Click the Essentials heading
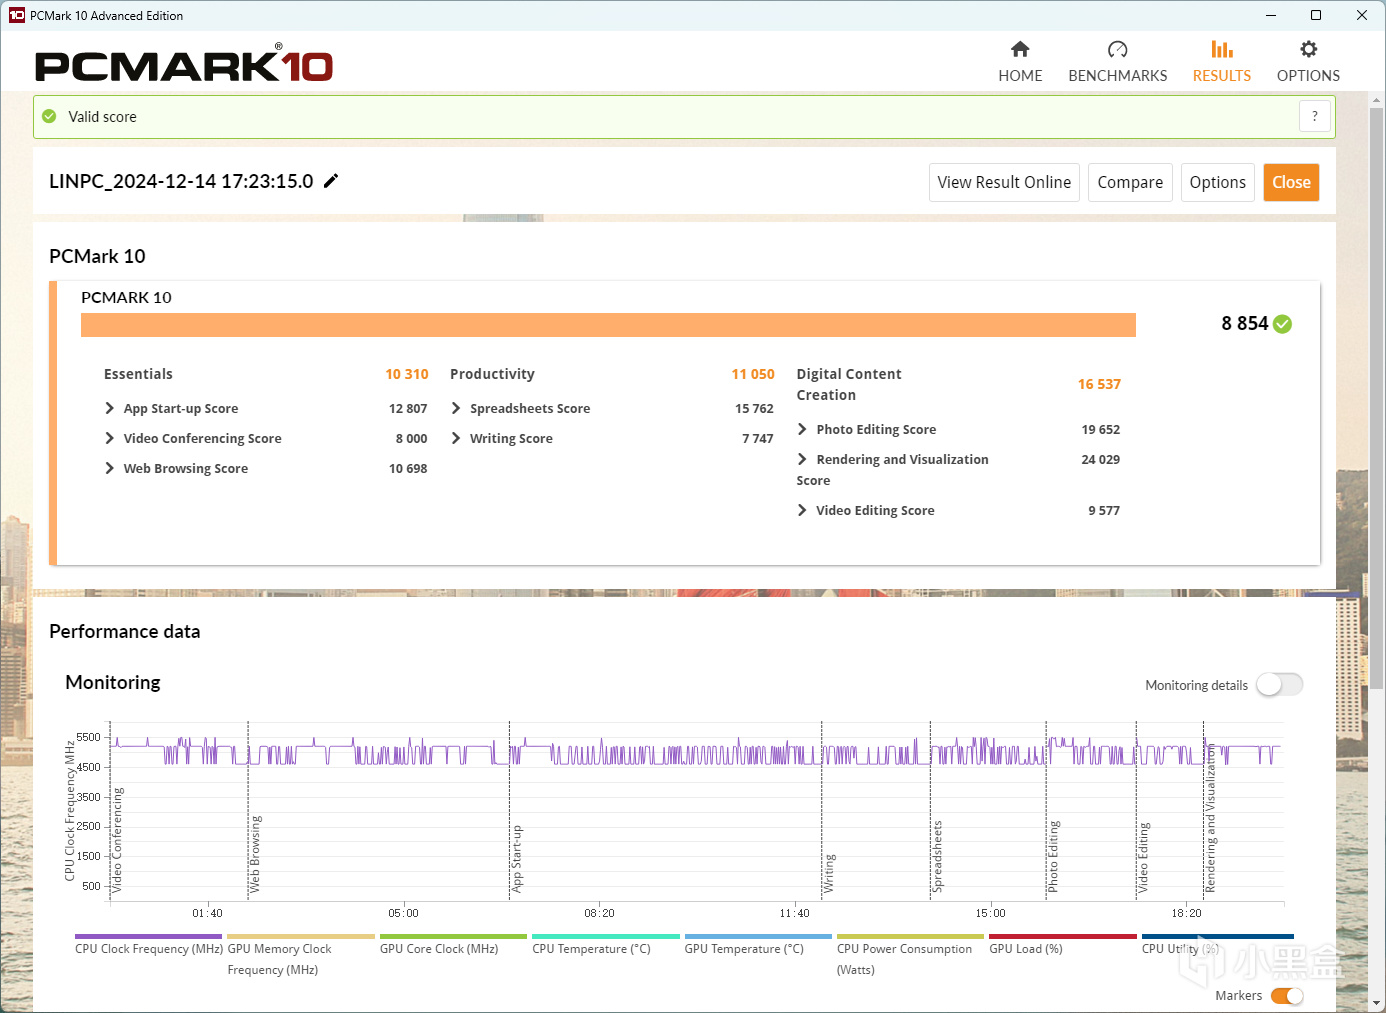Viewport: 1386px width, 1013px height. pyautogui.click(x=138, y=374)
